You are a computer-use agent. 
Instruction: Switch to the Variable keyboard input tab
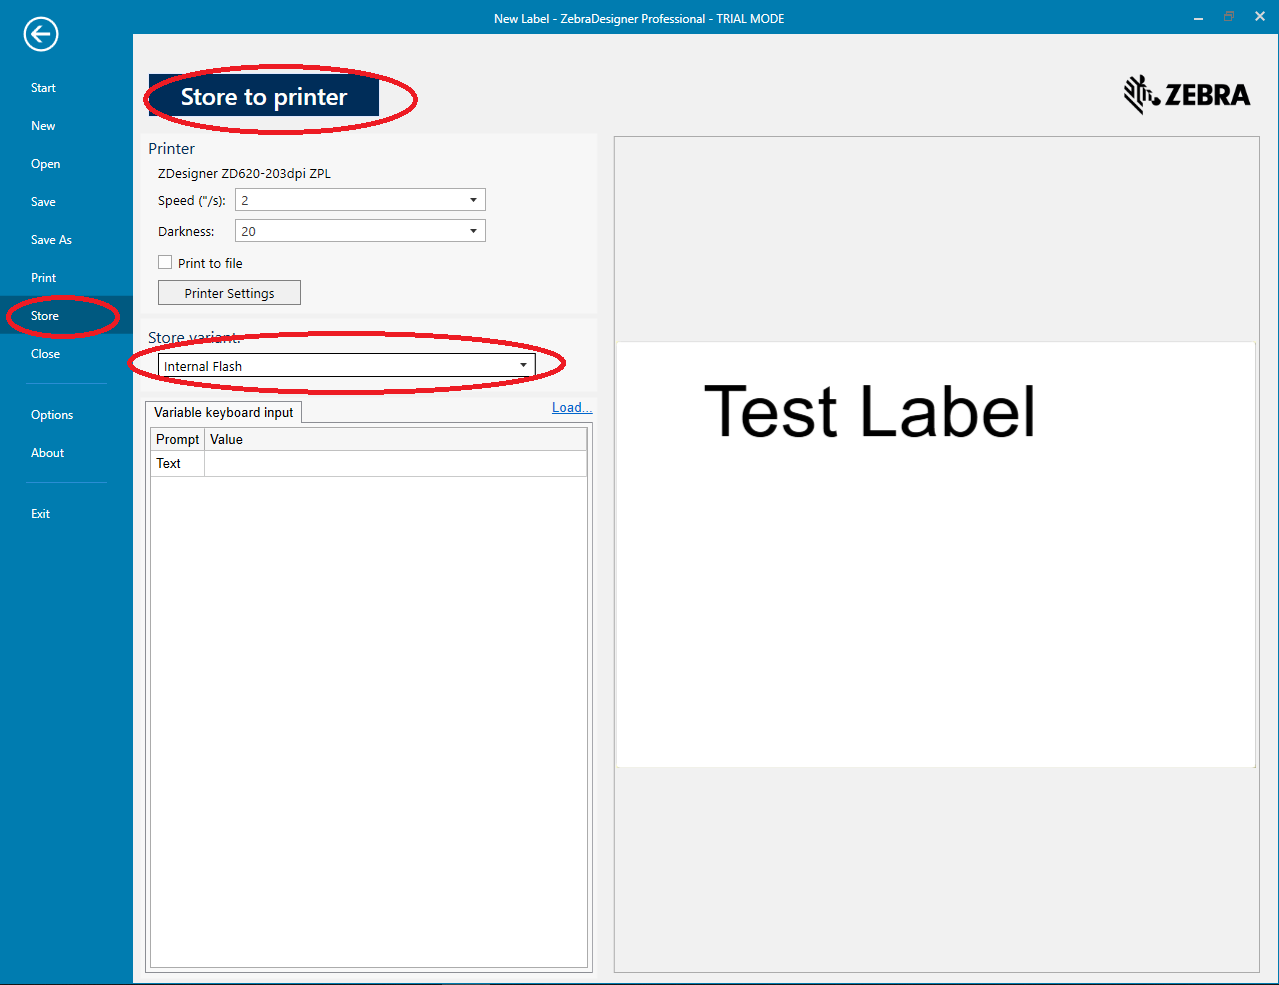pos(223,412)
